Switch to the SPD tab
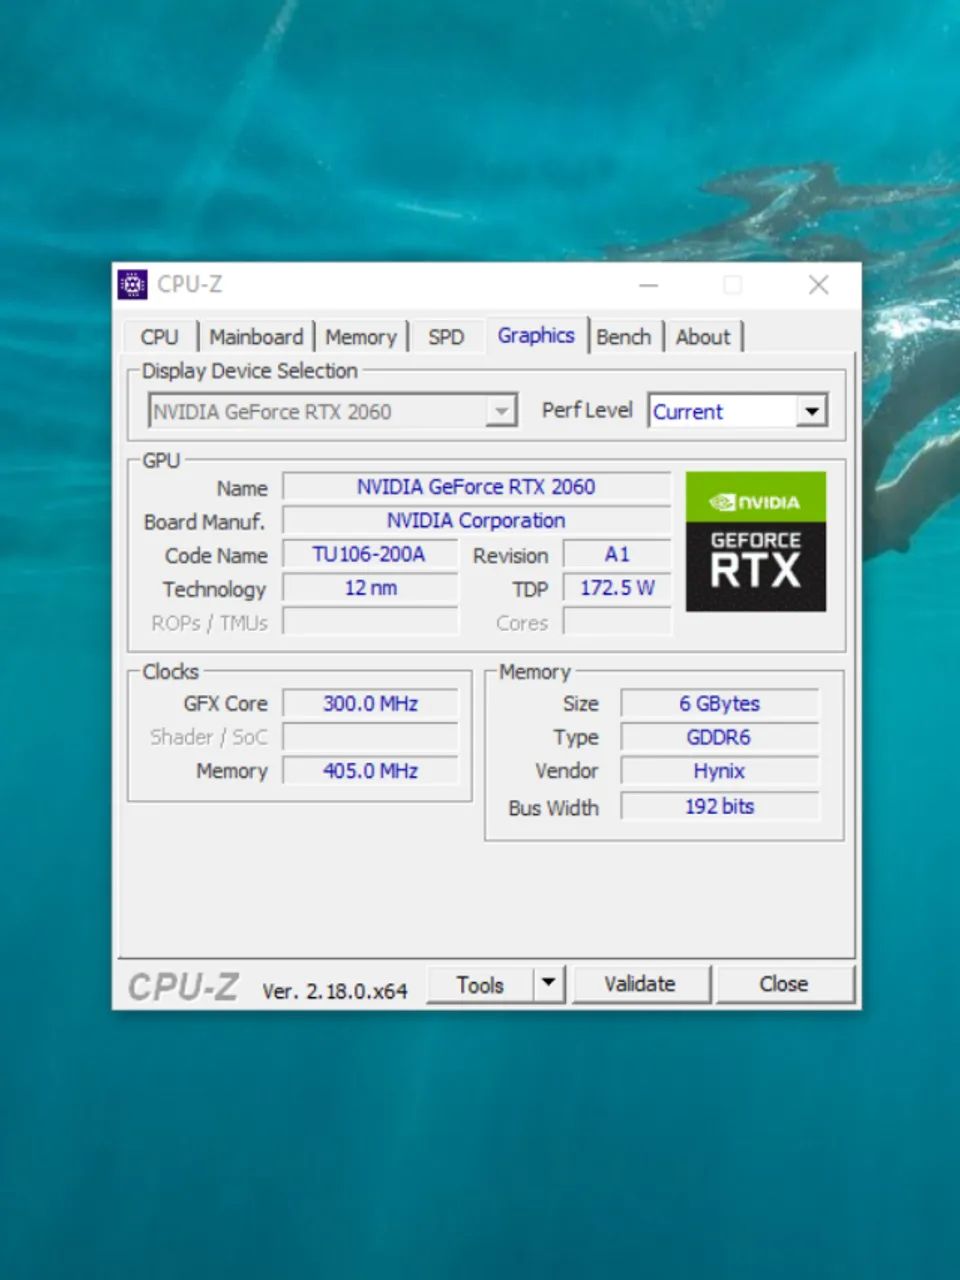Screen dimensions: 960x1280 [446, 337]
